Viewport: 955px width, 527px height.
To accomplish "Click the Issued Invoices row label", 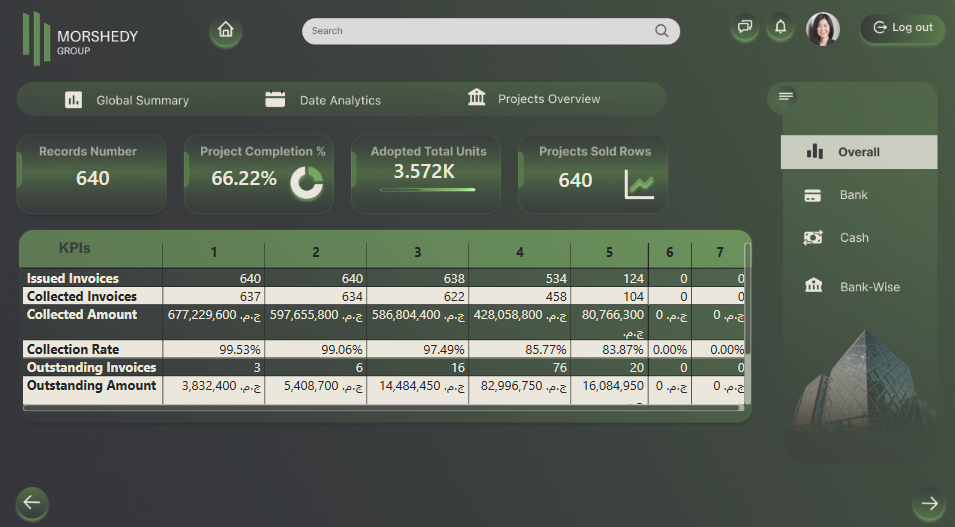I will 72,278.
